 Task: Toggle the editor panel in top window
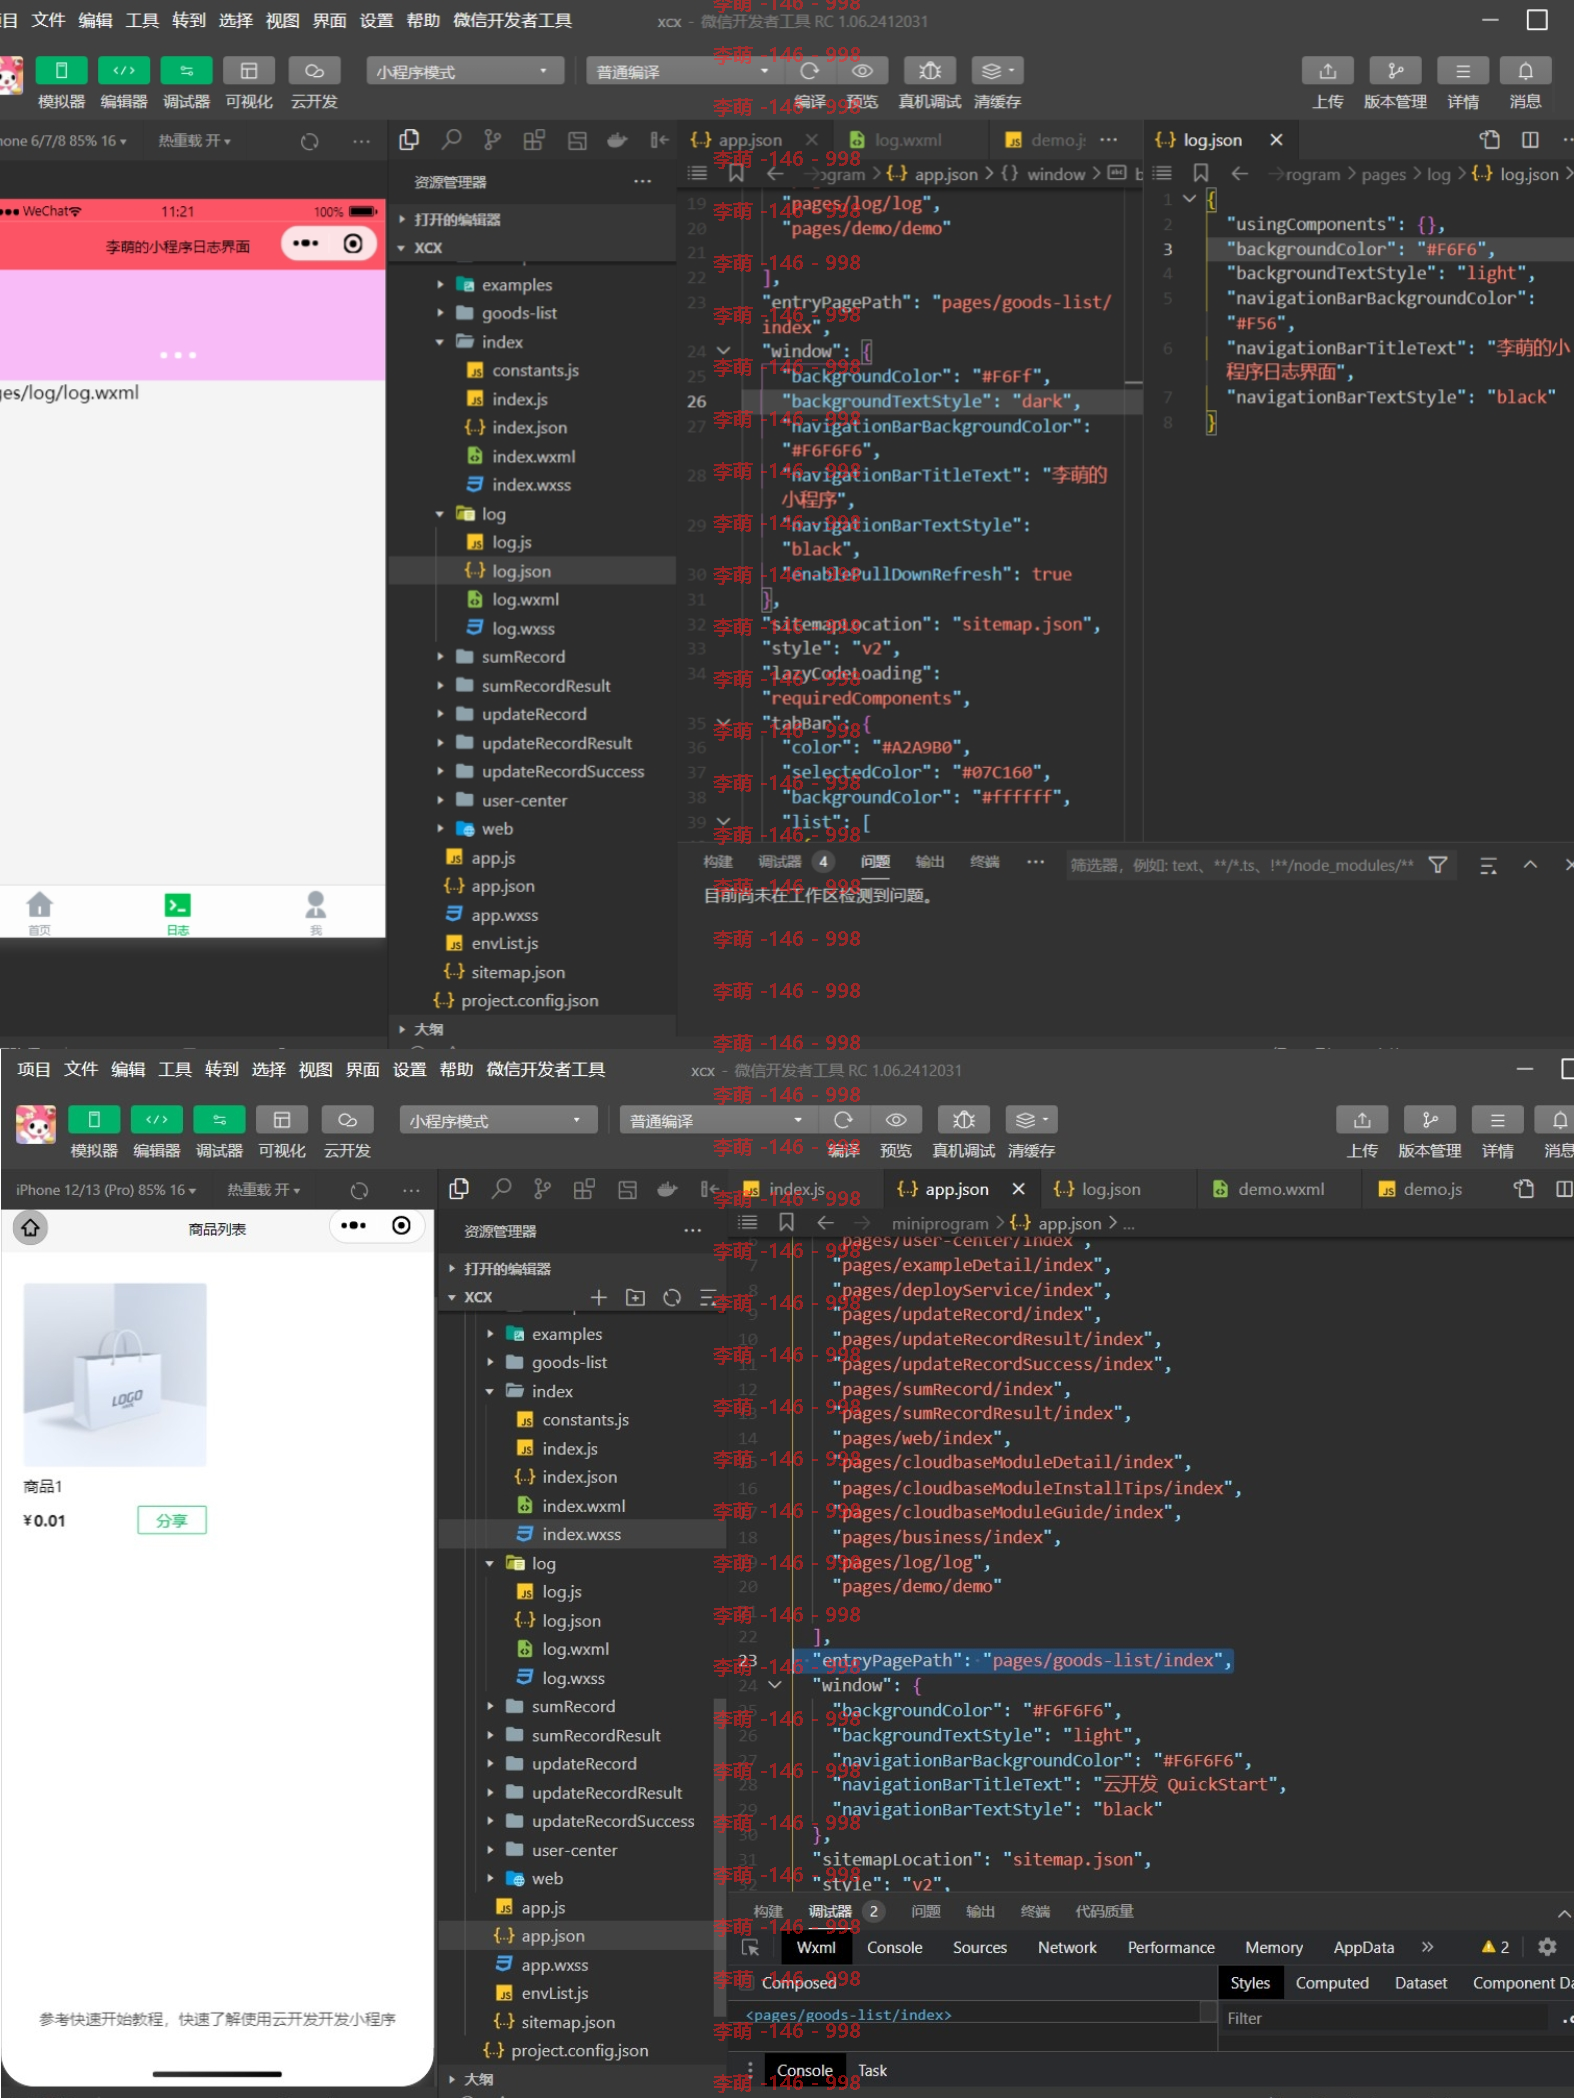pyautogui.click(x=124, y=71)
